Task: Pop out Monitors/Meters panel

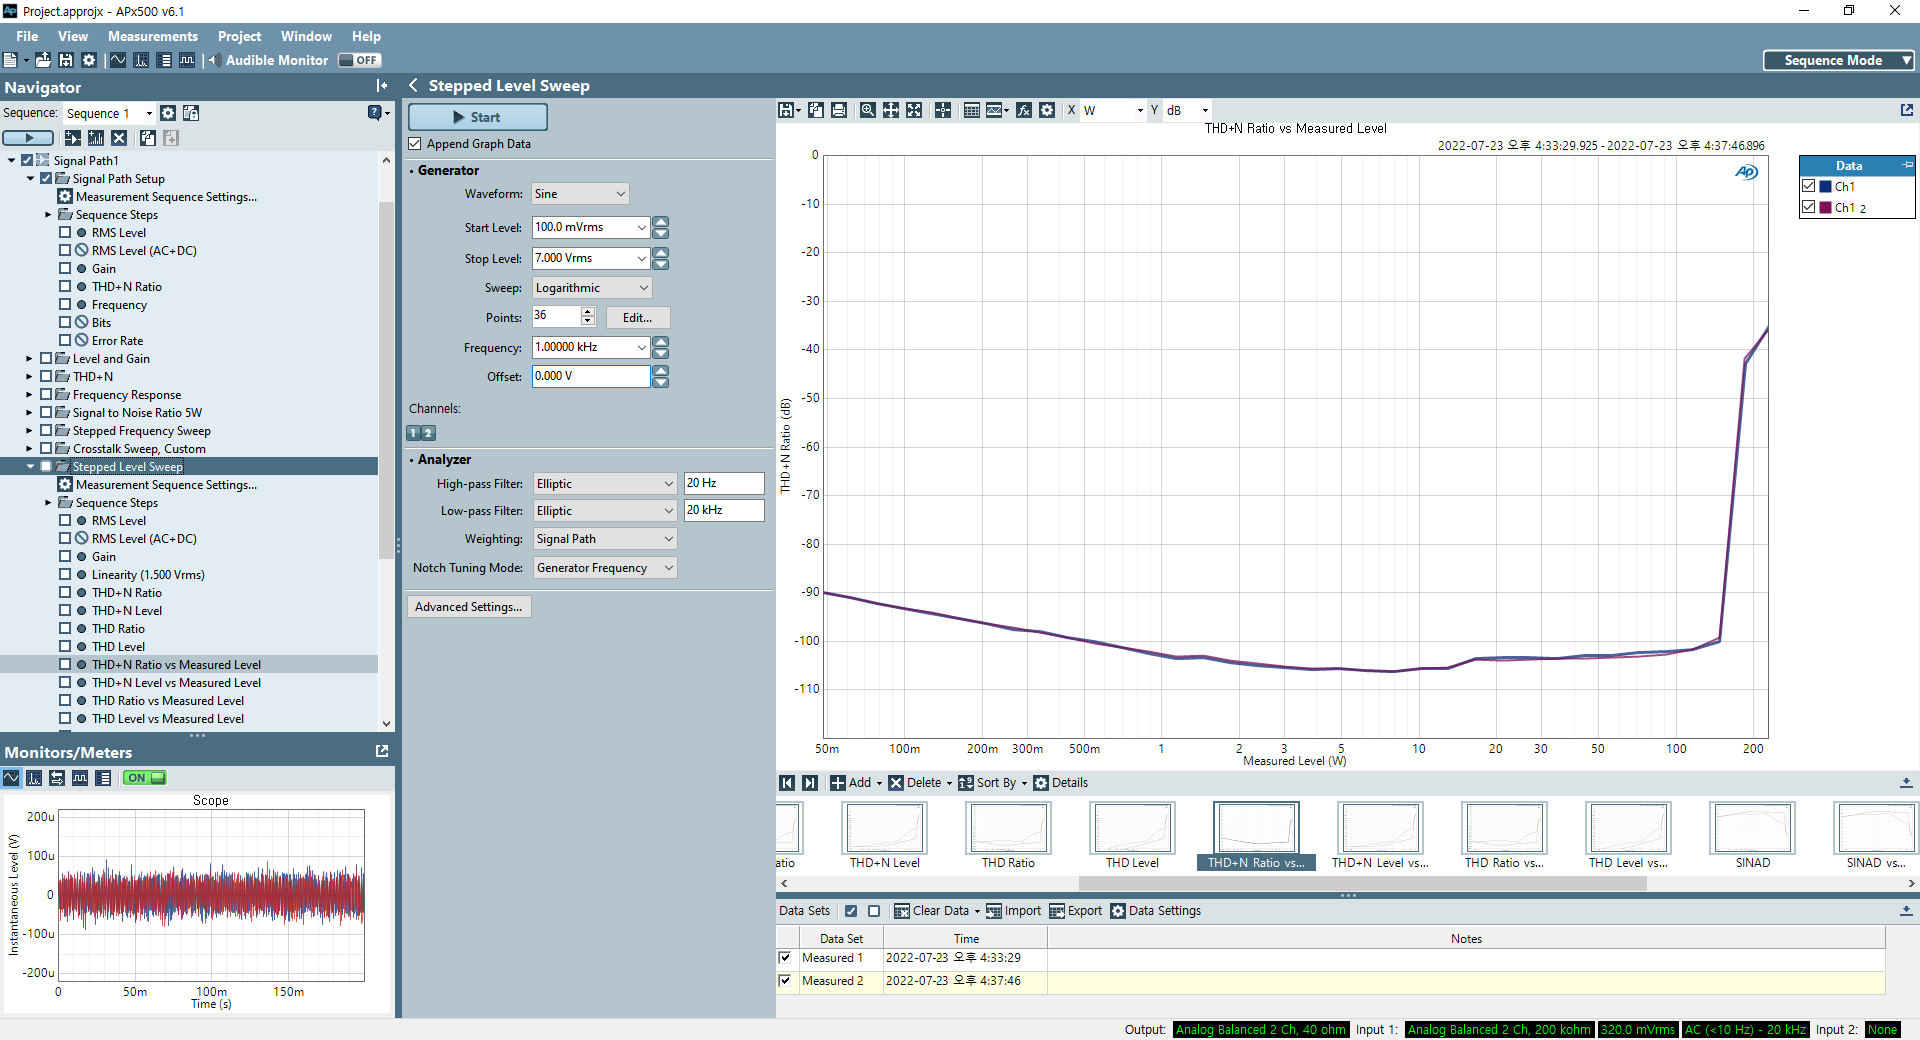Action: (x=382, y=751)
